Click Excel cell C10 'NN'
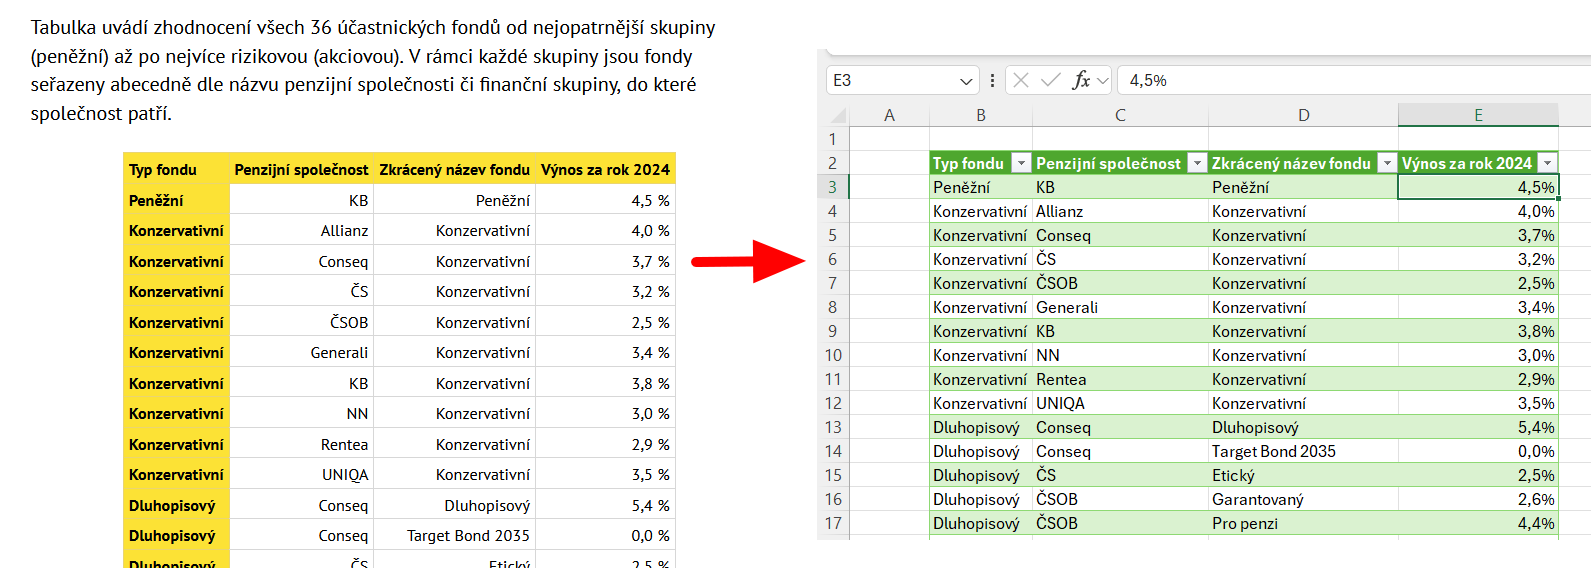1591x568 pixels. tap(1120, 355)
